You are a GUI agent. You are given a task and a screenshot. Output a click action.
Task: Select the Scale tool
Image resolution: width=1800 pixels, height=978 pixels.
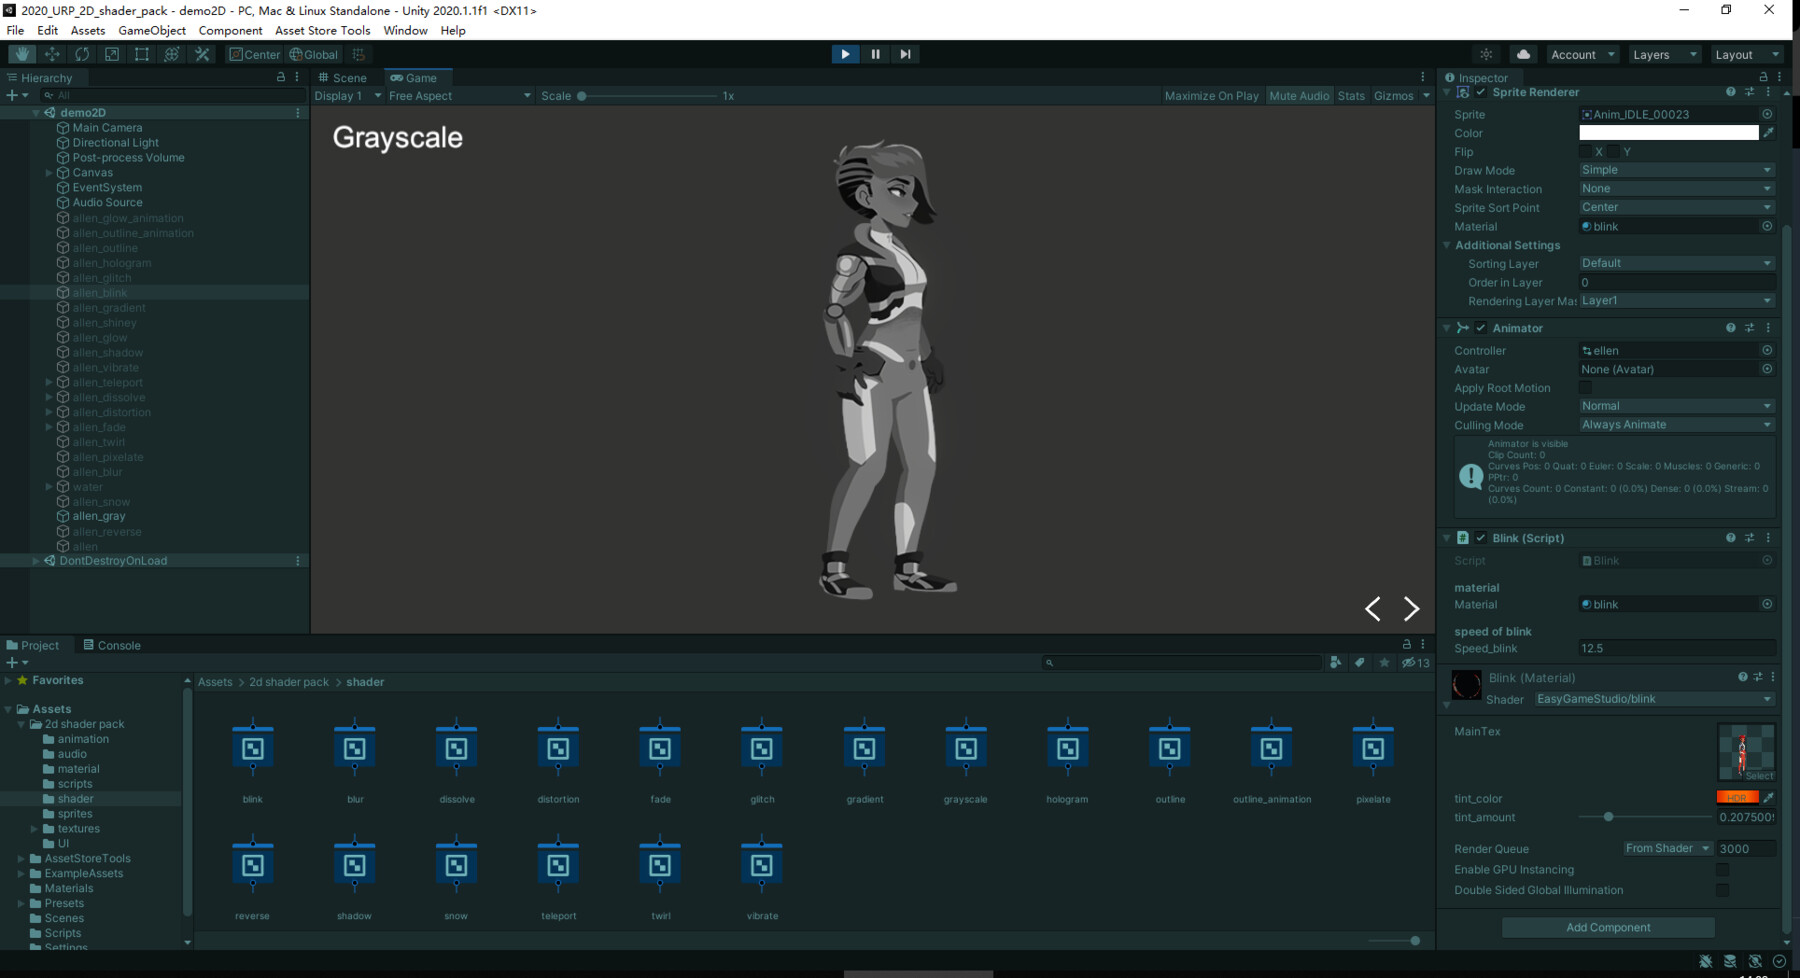[112, 54]
